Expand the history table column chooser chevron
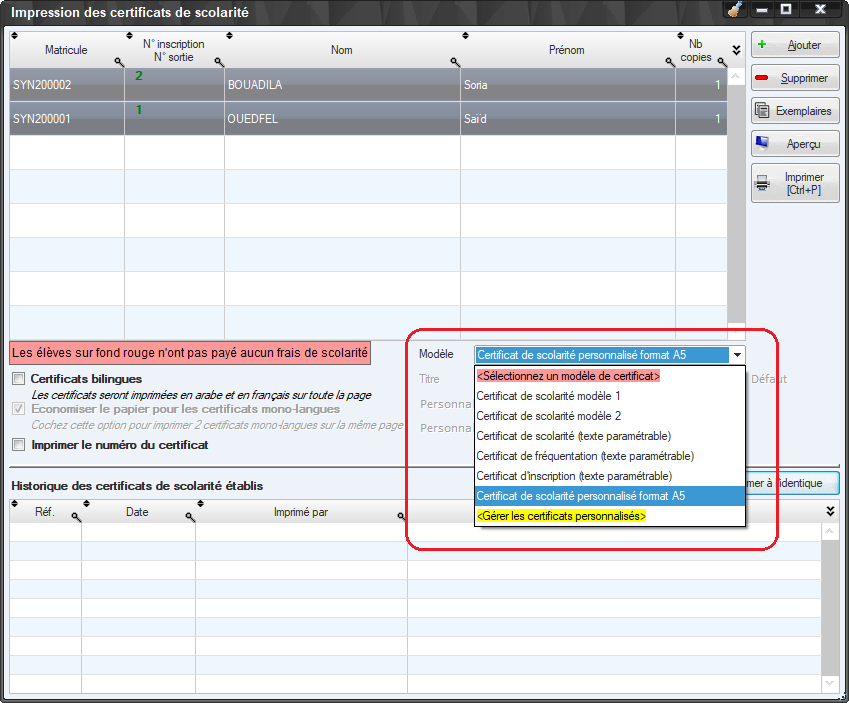849x703 pixels. tap(830, 511)
